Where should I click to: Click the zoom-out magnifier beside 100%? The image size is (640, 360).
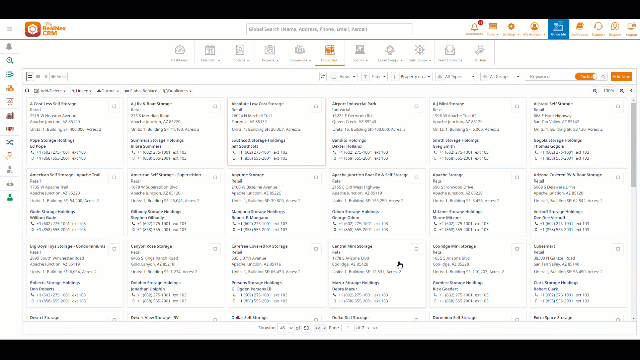coord(595,91)
